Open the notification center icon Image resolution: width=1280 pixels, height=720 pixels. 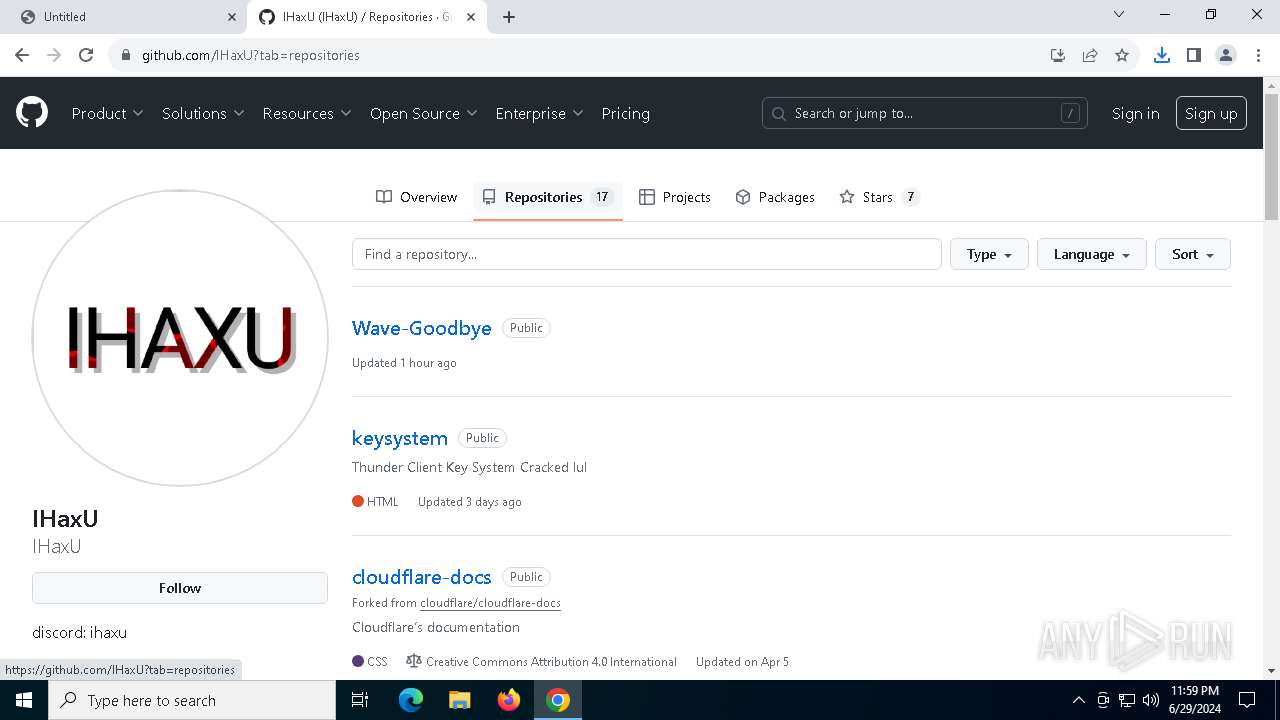click(1247, 700)
